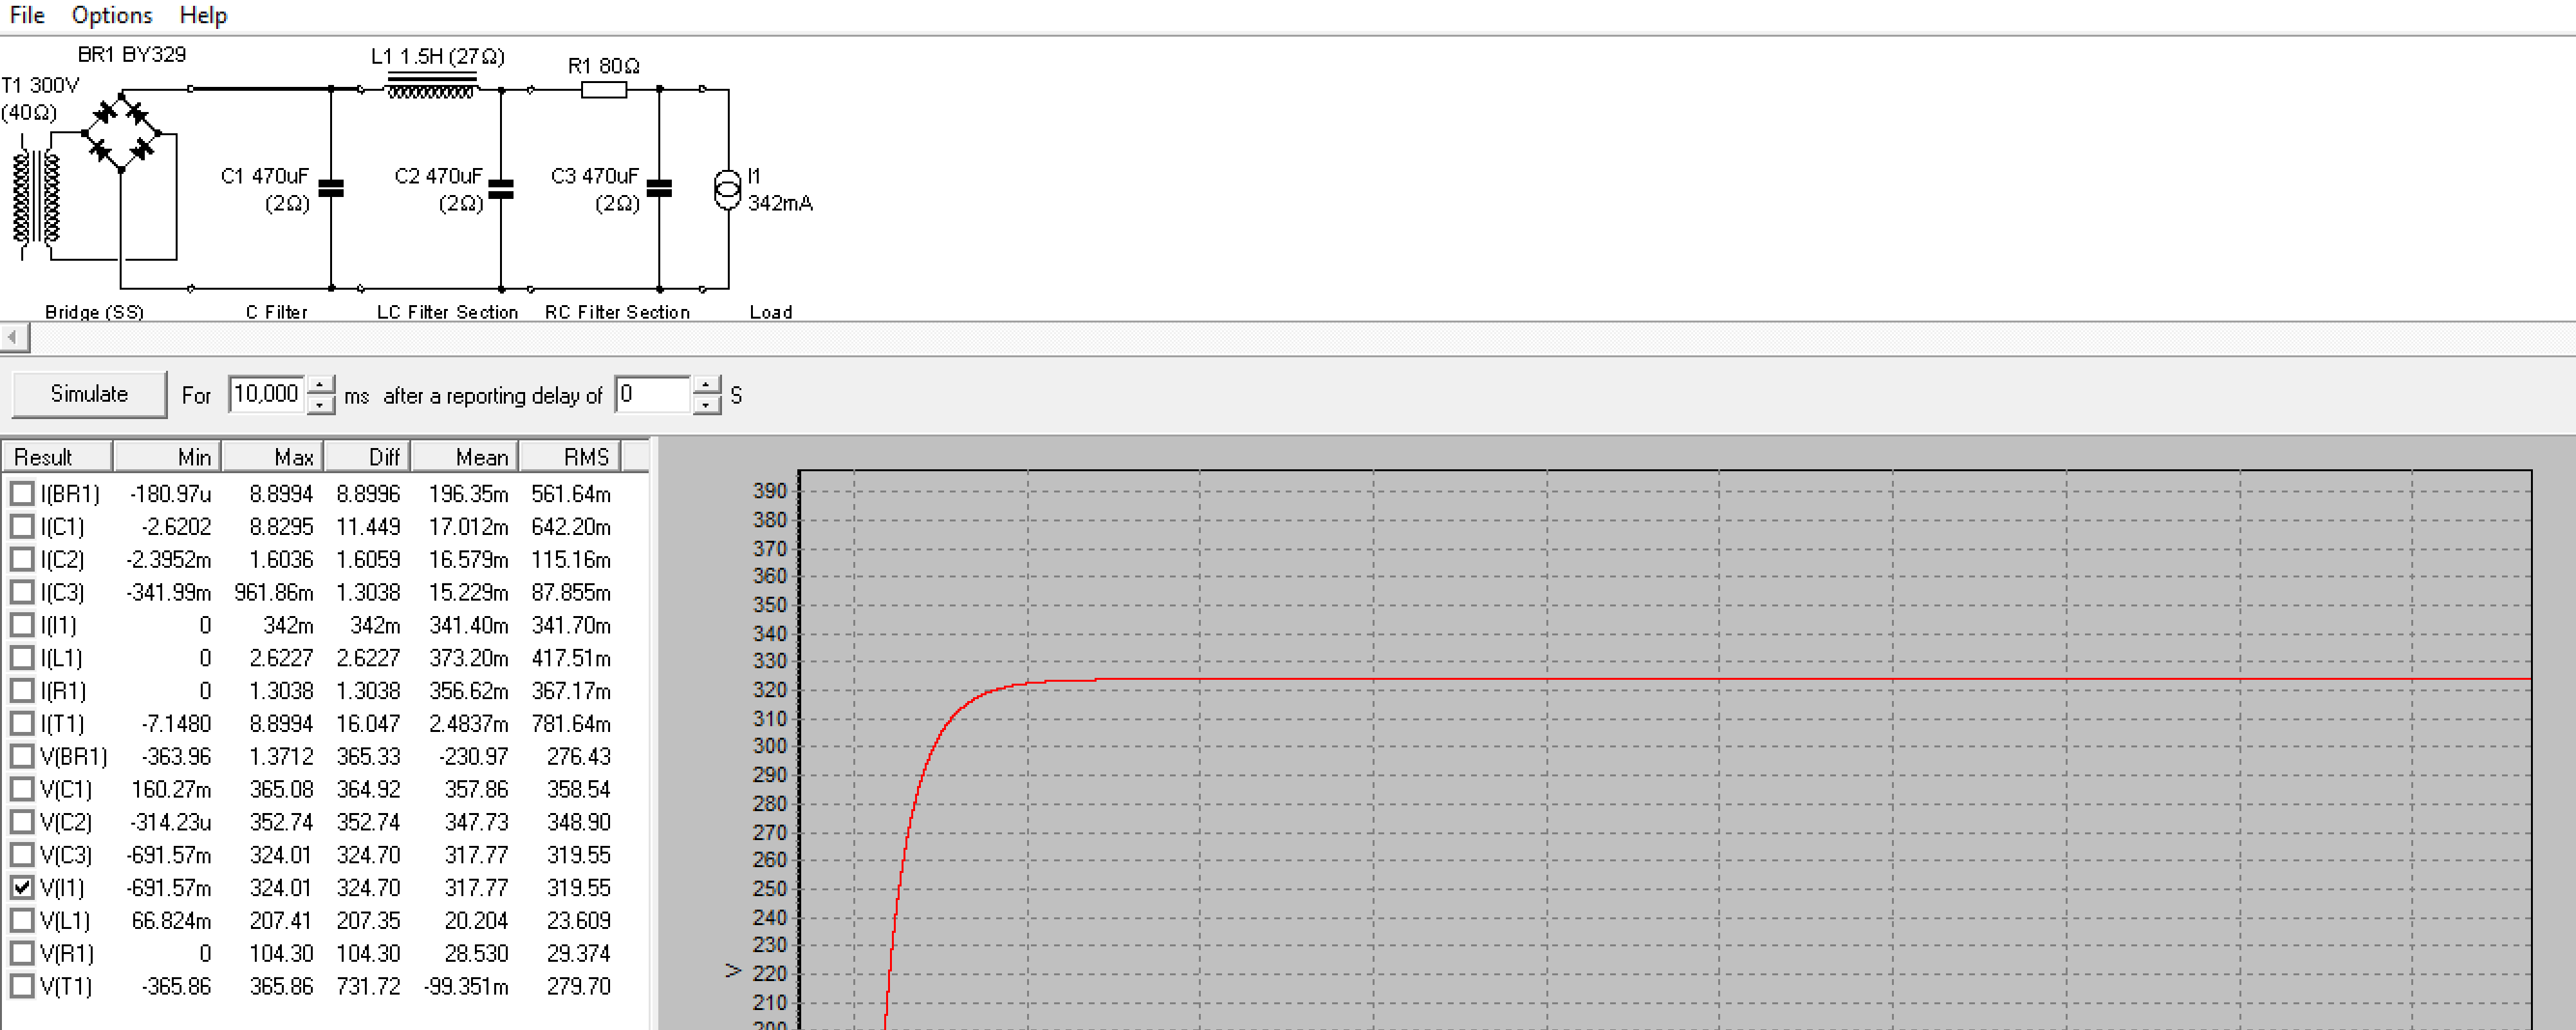Click the Diff column header
This screenshot has width=2576, height=1030.
click(367, 457)
